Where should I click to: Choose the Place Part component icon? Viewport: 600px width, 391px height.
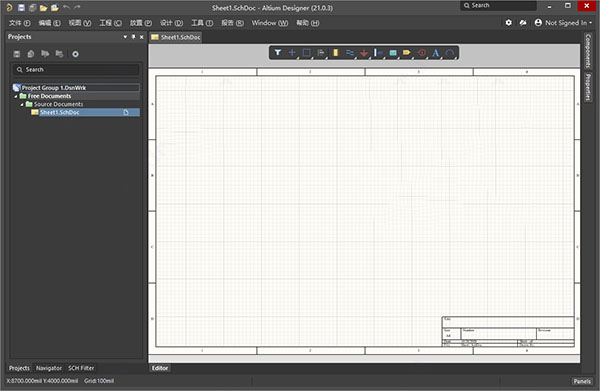336,53
